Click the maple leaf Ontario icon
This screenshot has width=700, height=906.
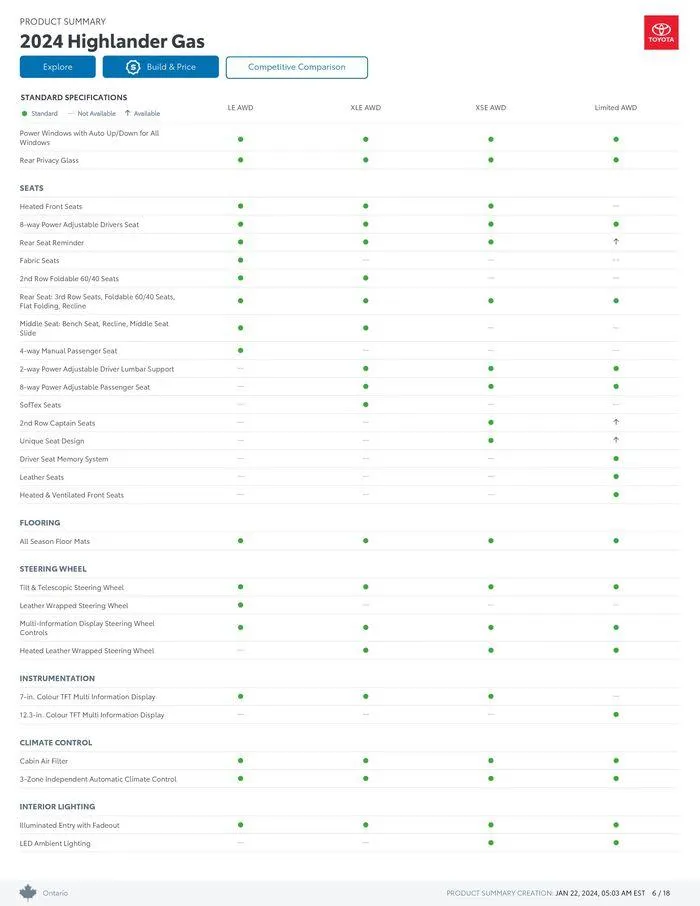[x=28, y=892]
